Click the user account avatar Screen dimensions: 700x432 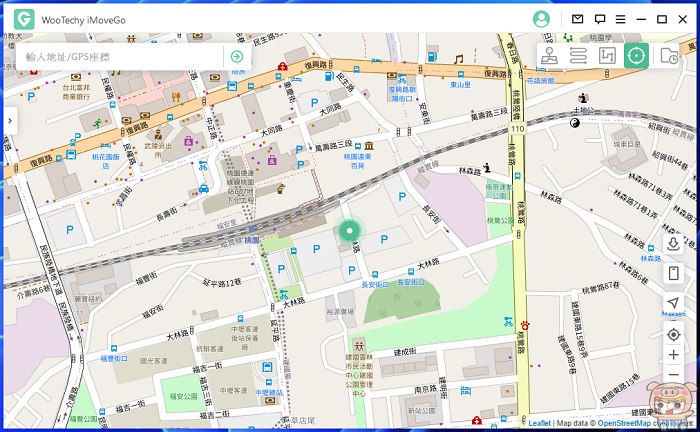coord(541,19)
